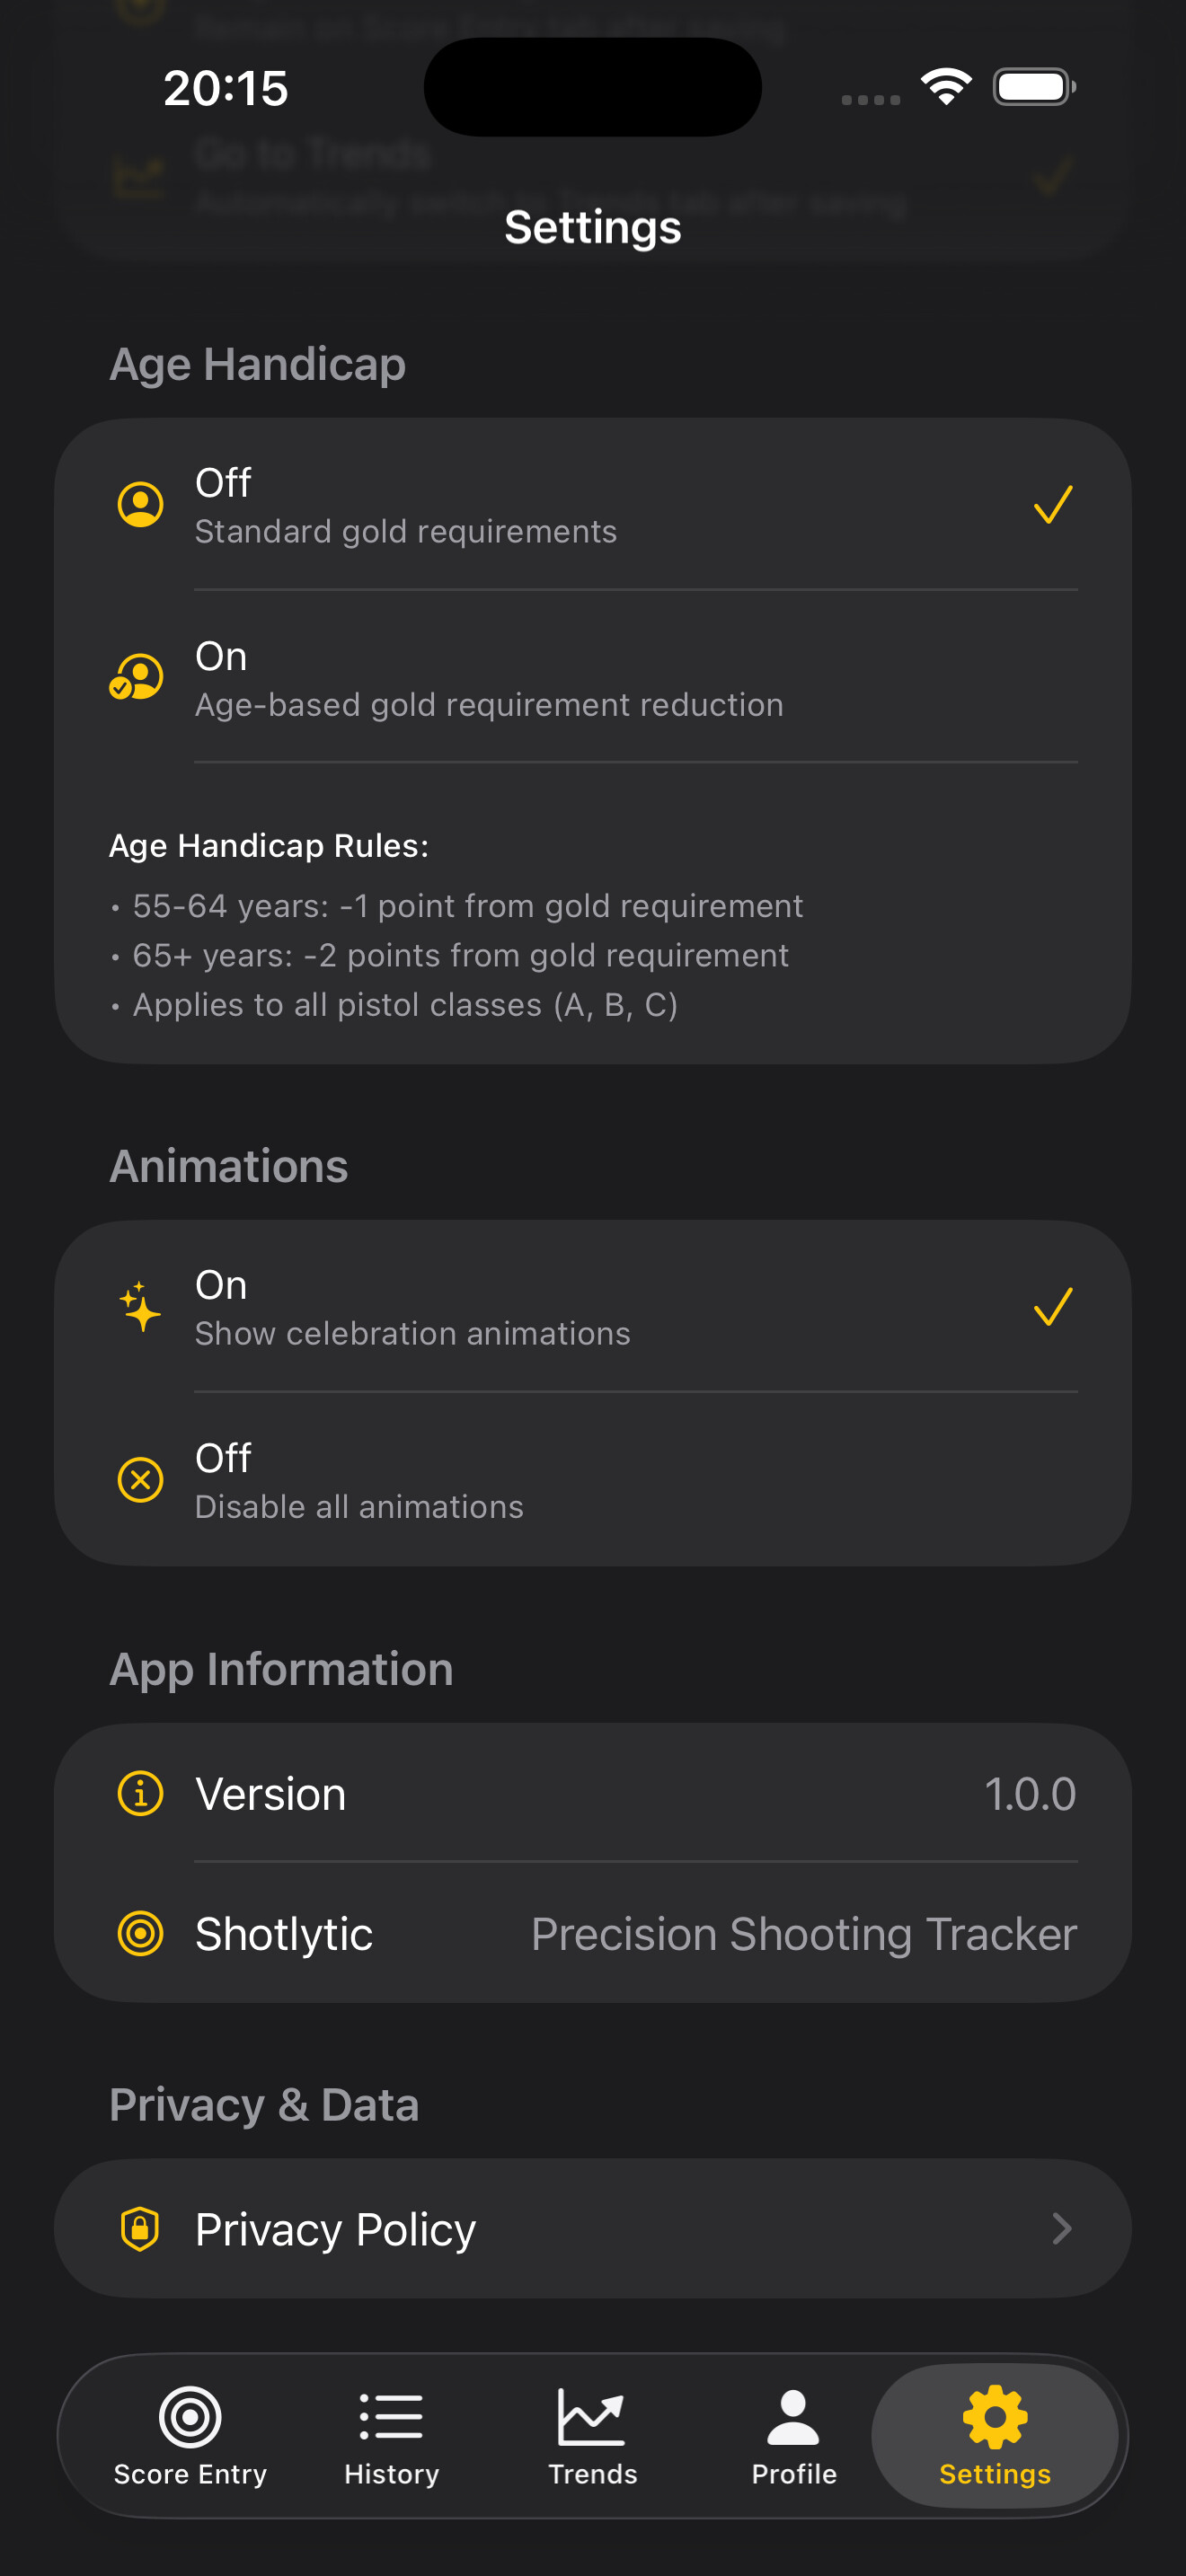
Task: Switch to the Trends tab label
Action: [x=592, y=2474]
